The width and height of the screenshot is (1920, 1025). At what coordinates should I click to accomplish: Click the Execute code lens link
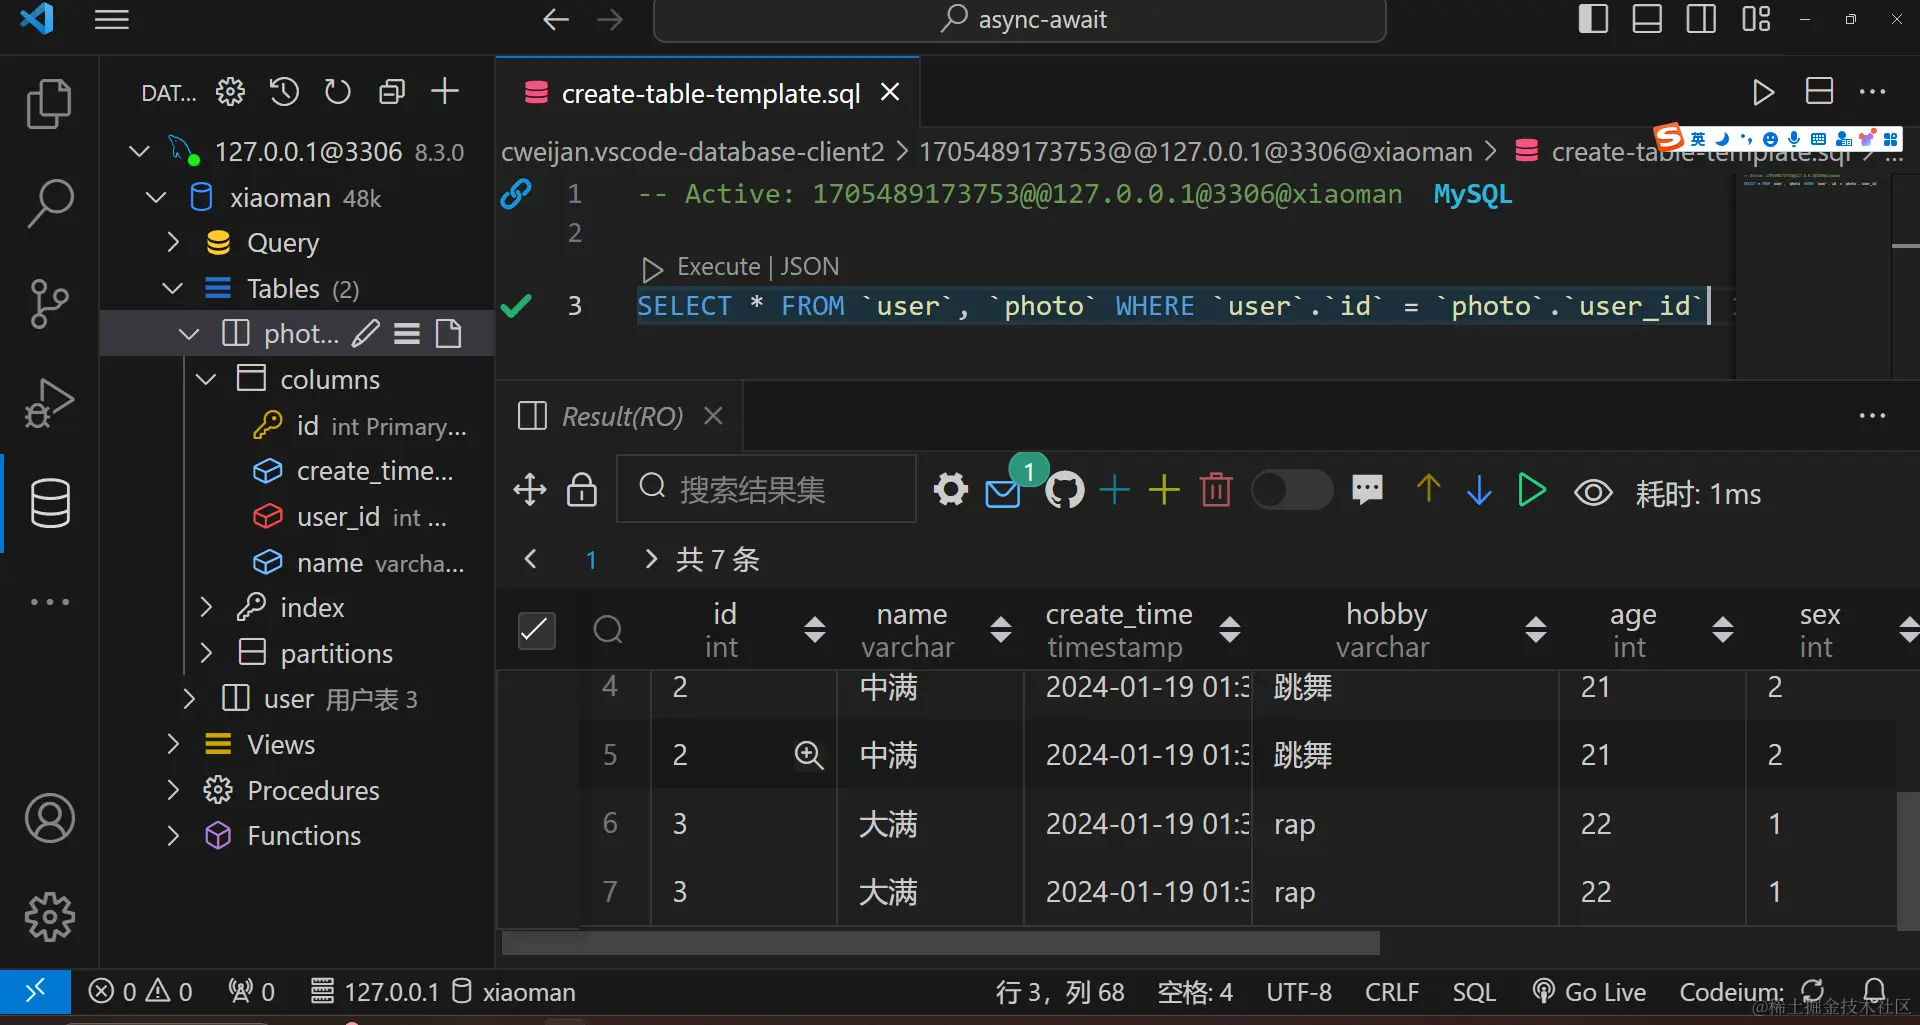[x=718, y=267]
